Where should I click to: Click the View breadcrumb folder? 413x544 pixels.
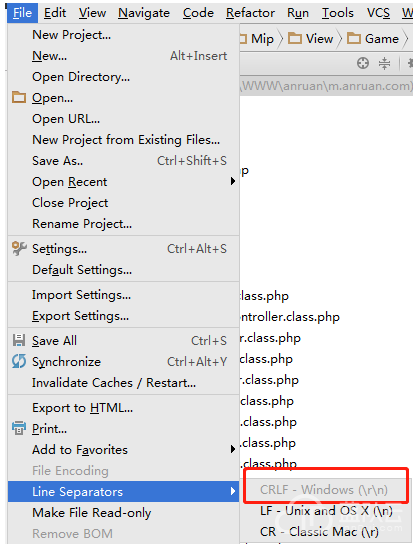coord(311,38)
